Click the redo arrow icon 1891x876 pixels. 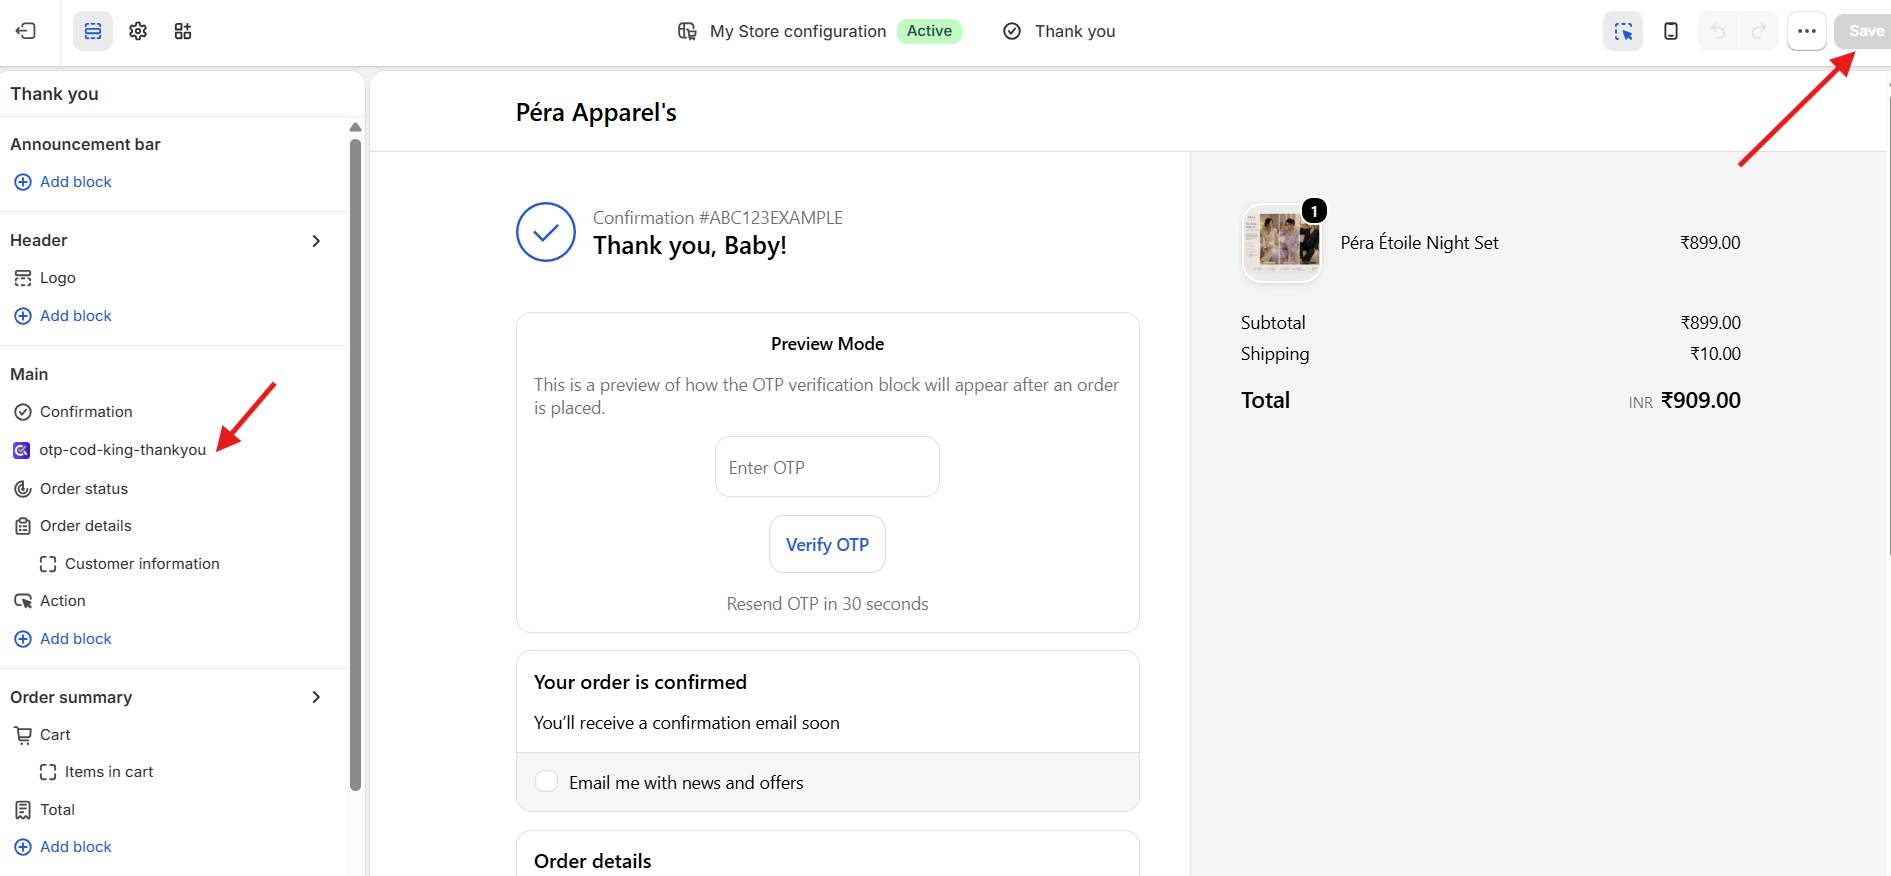pos(1758,31)
